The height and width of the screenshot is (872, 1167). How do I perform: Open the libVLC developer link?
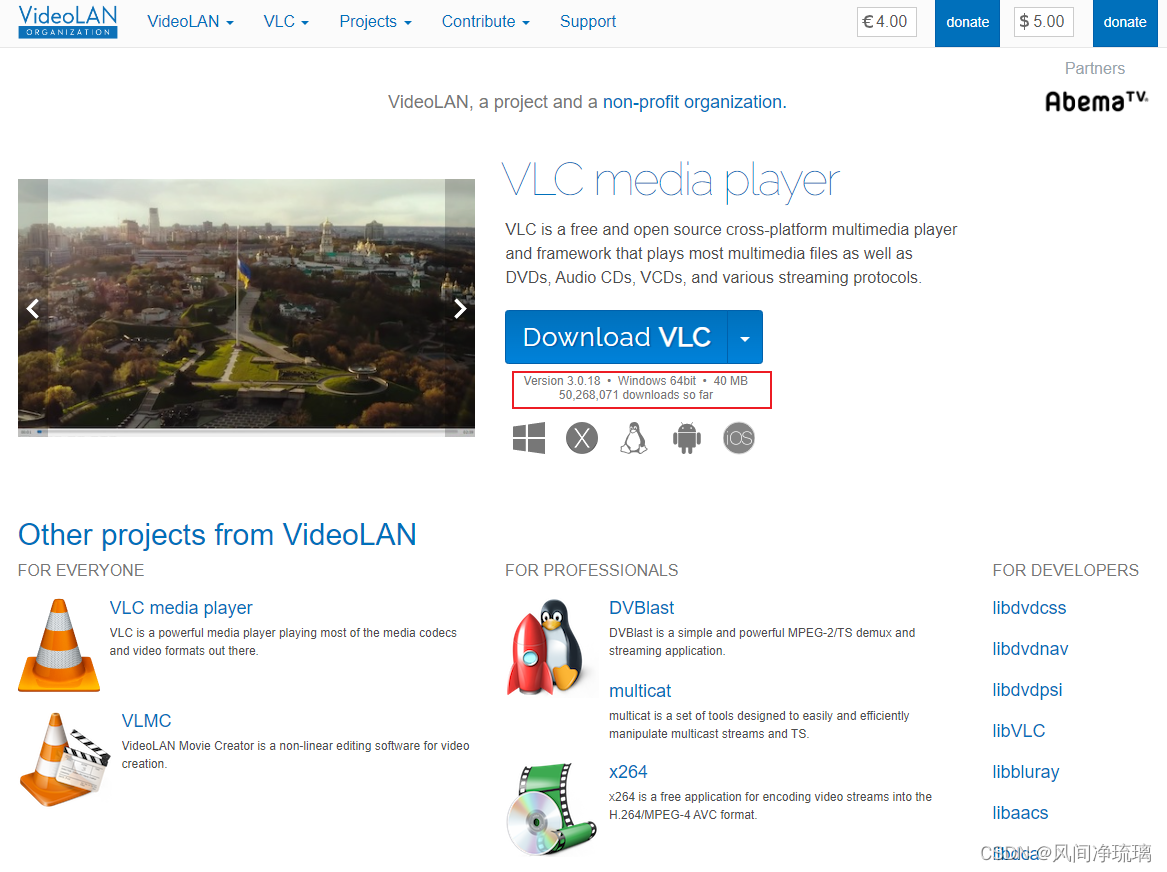[x=1019, y=731]
